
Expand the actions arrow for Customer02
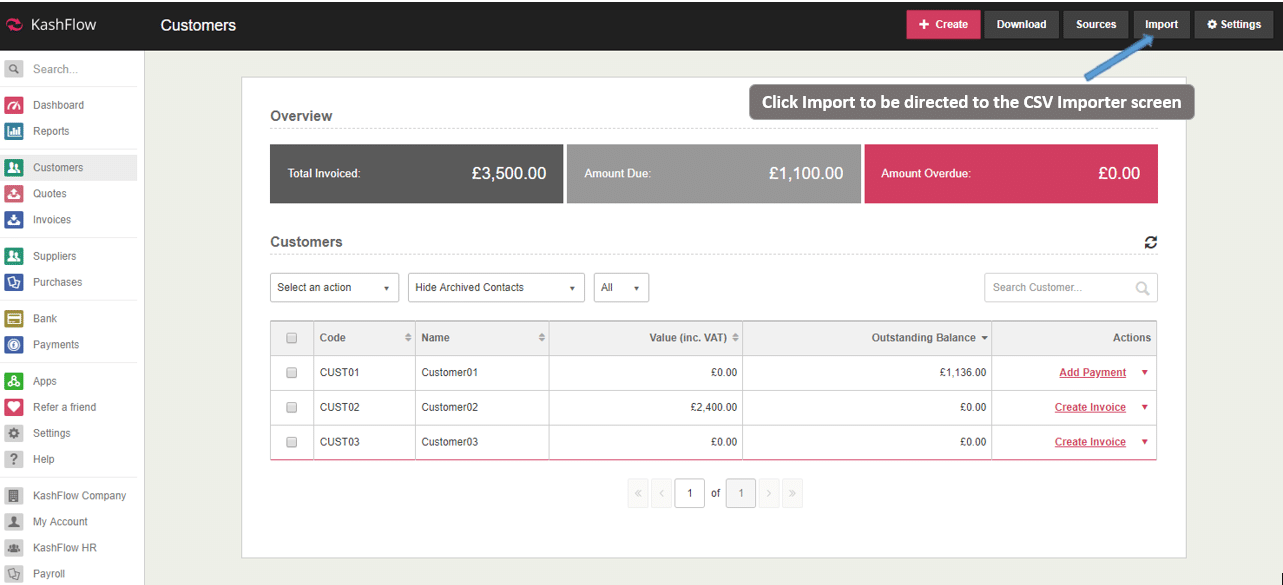pyautogui.click(x=1145, y=407)
